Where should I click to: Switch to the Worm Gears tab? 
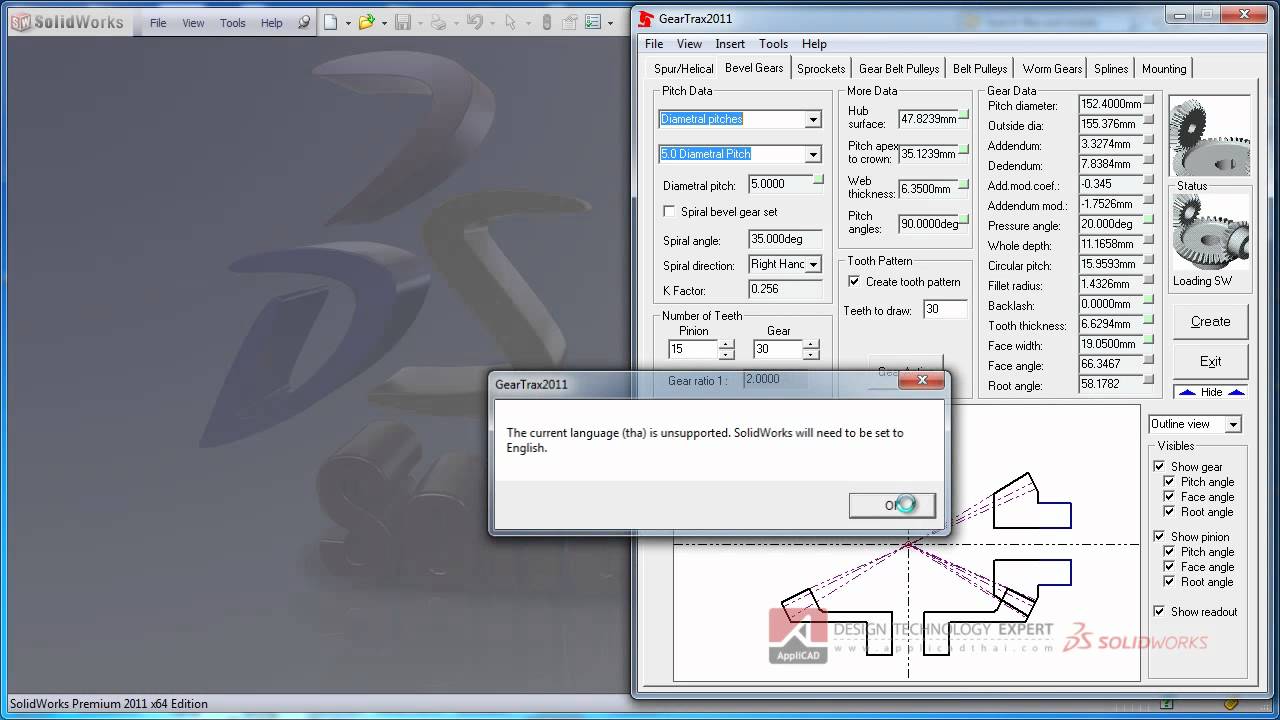(1052, 69)
